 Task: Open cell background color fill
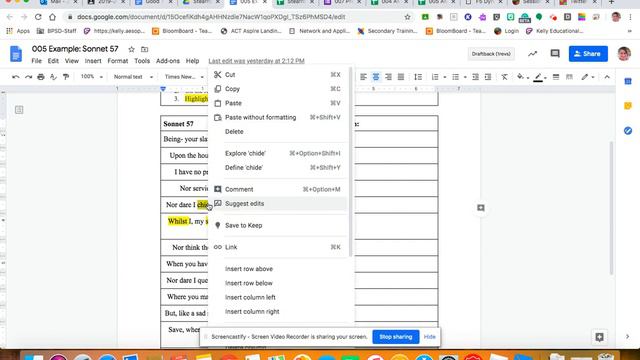[x=520, y=77]
